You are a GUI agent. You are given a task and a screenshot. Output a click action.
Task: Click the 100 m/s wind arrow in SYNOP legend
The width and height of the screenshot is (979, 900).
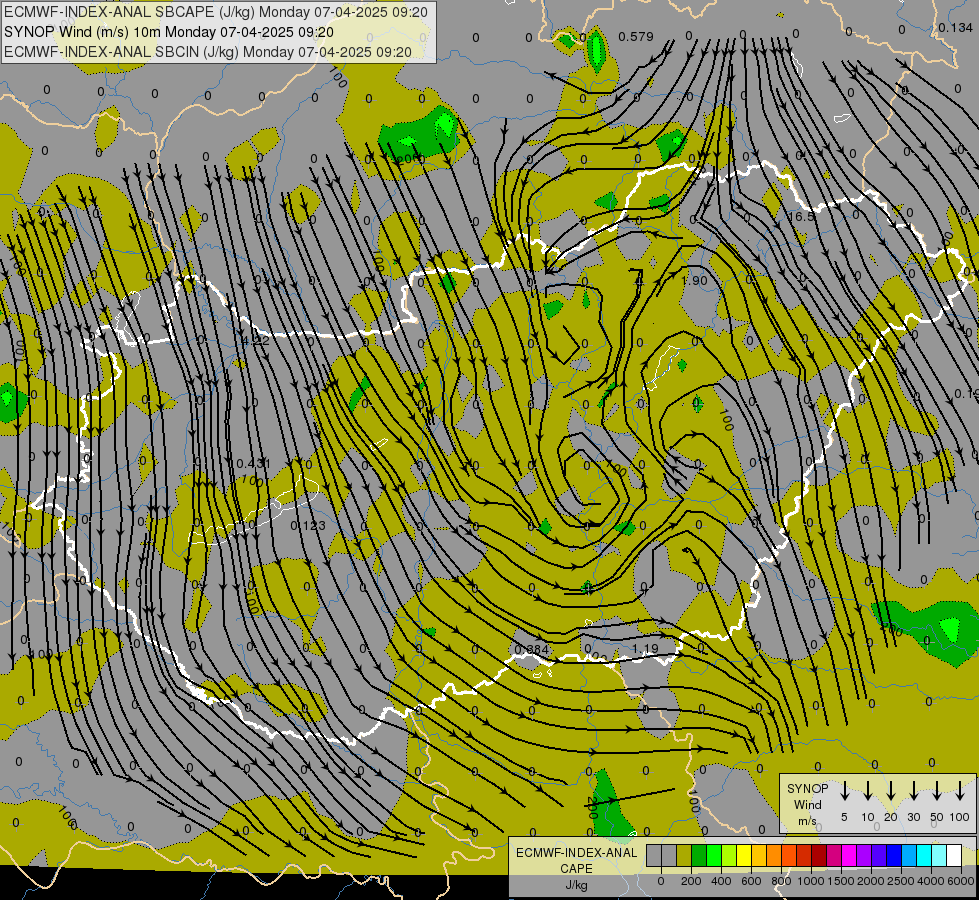960,791
